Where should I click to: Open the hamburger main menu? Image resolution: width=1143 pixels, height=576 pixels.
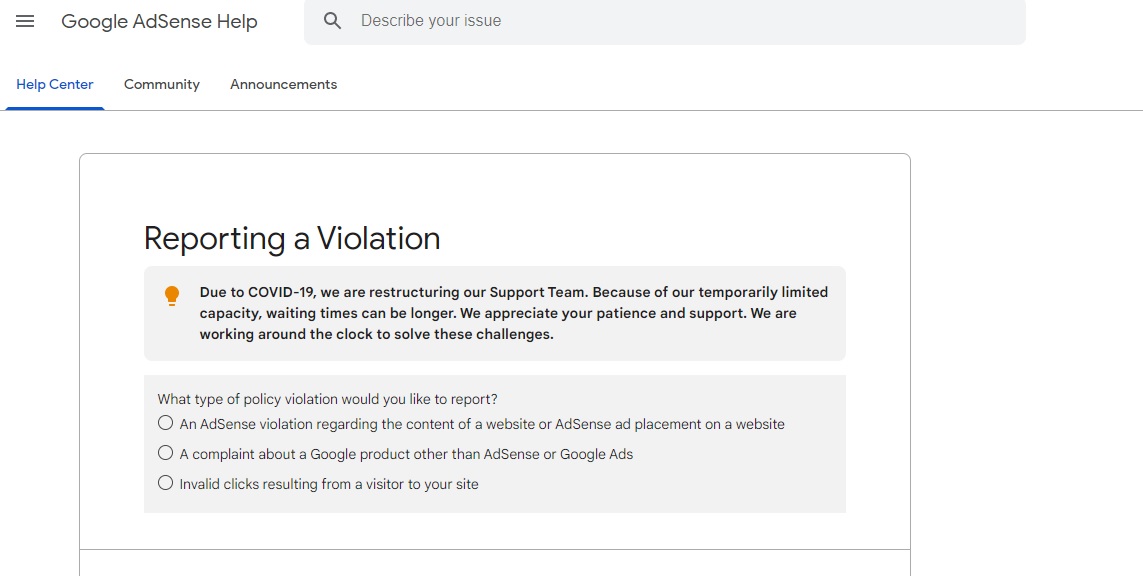point(25,21)
